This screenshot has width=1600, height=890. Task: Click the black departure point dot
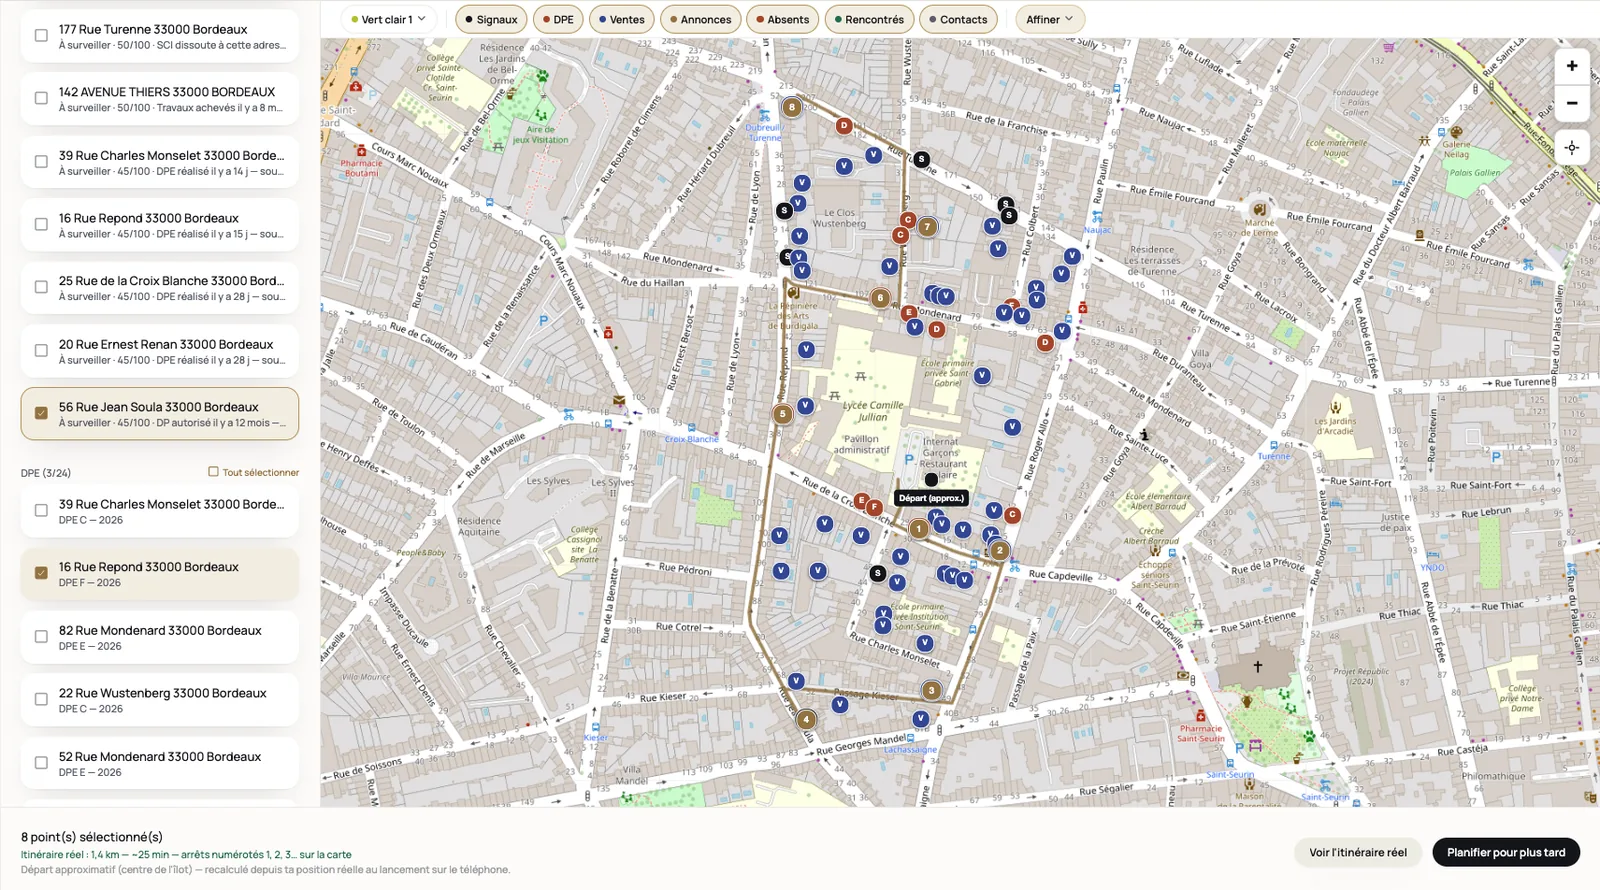931,480
